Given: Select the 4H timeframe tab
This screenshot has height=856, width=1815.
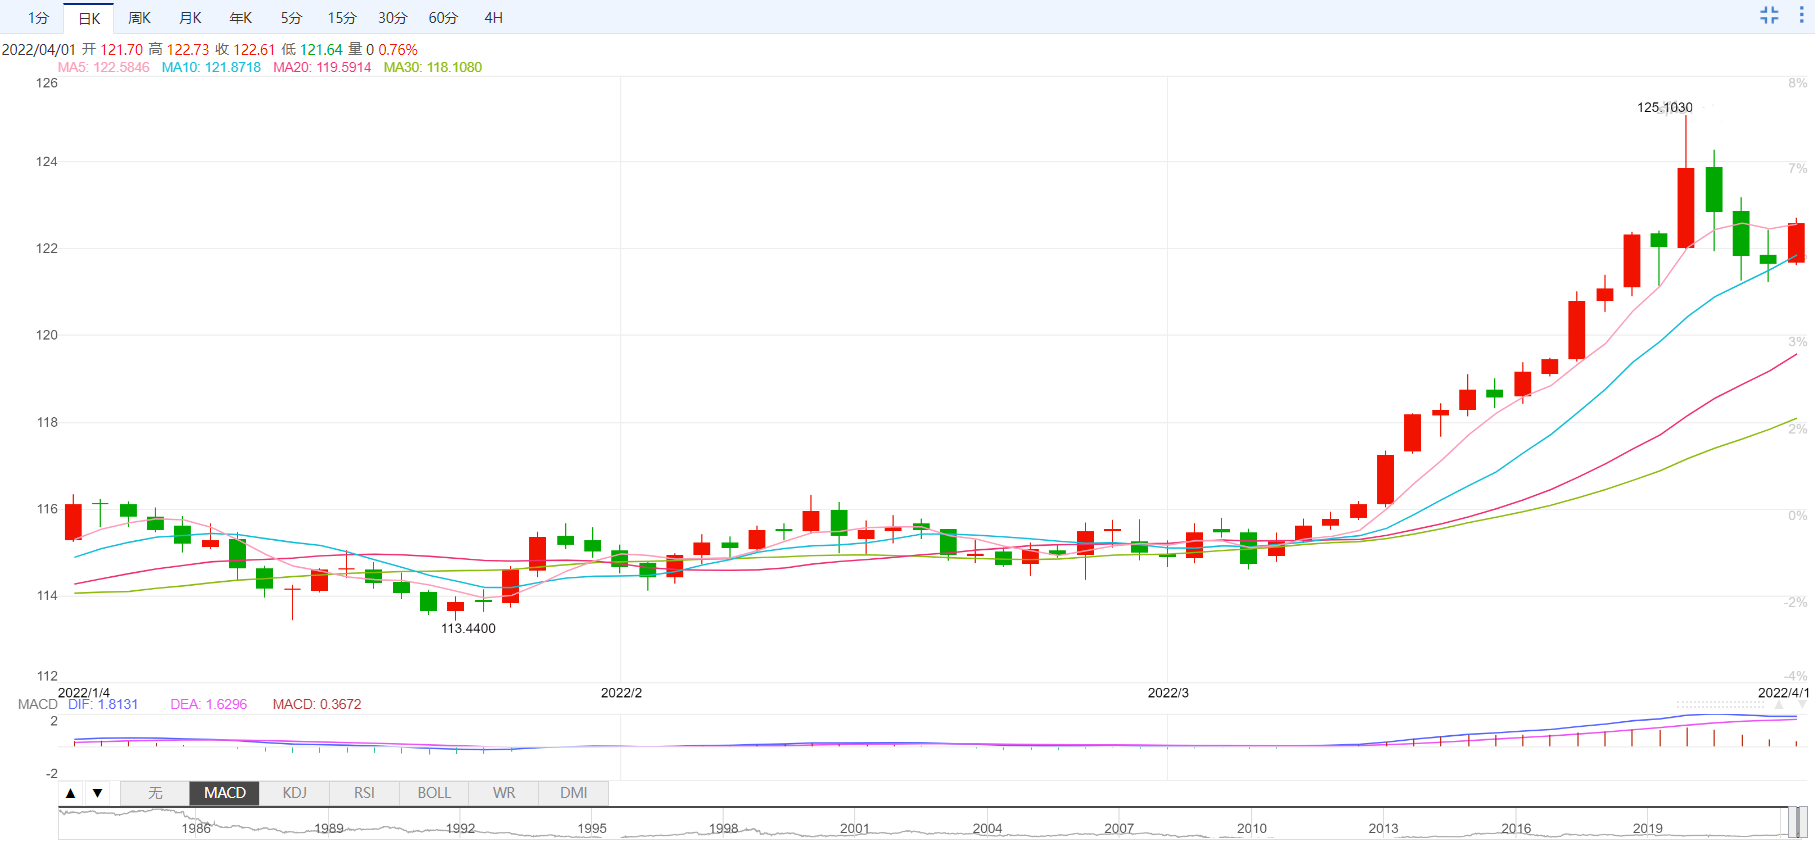Looking at the screenshot, I should click(494, 18).
